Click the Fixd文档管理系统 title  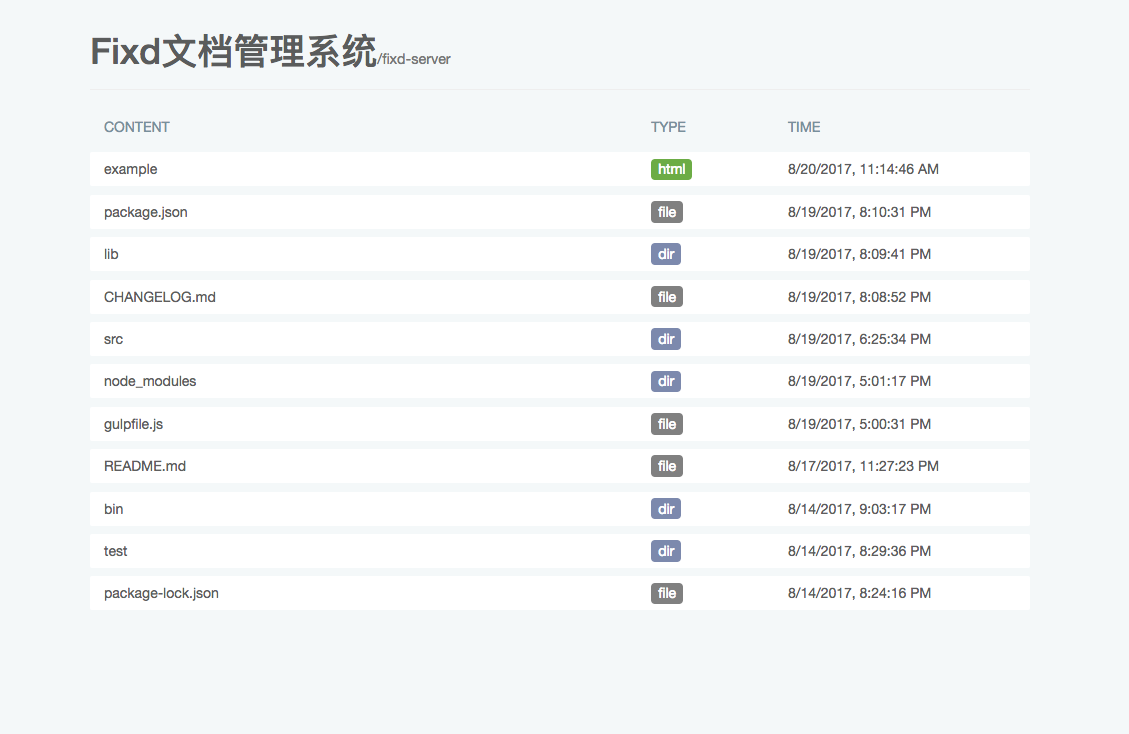(233, 51)
